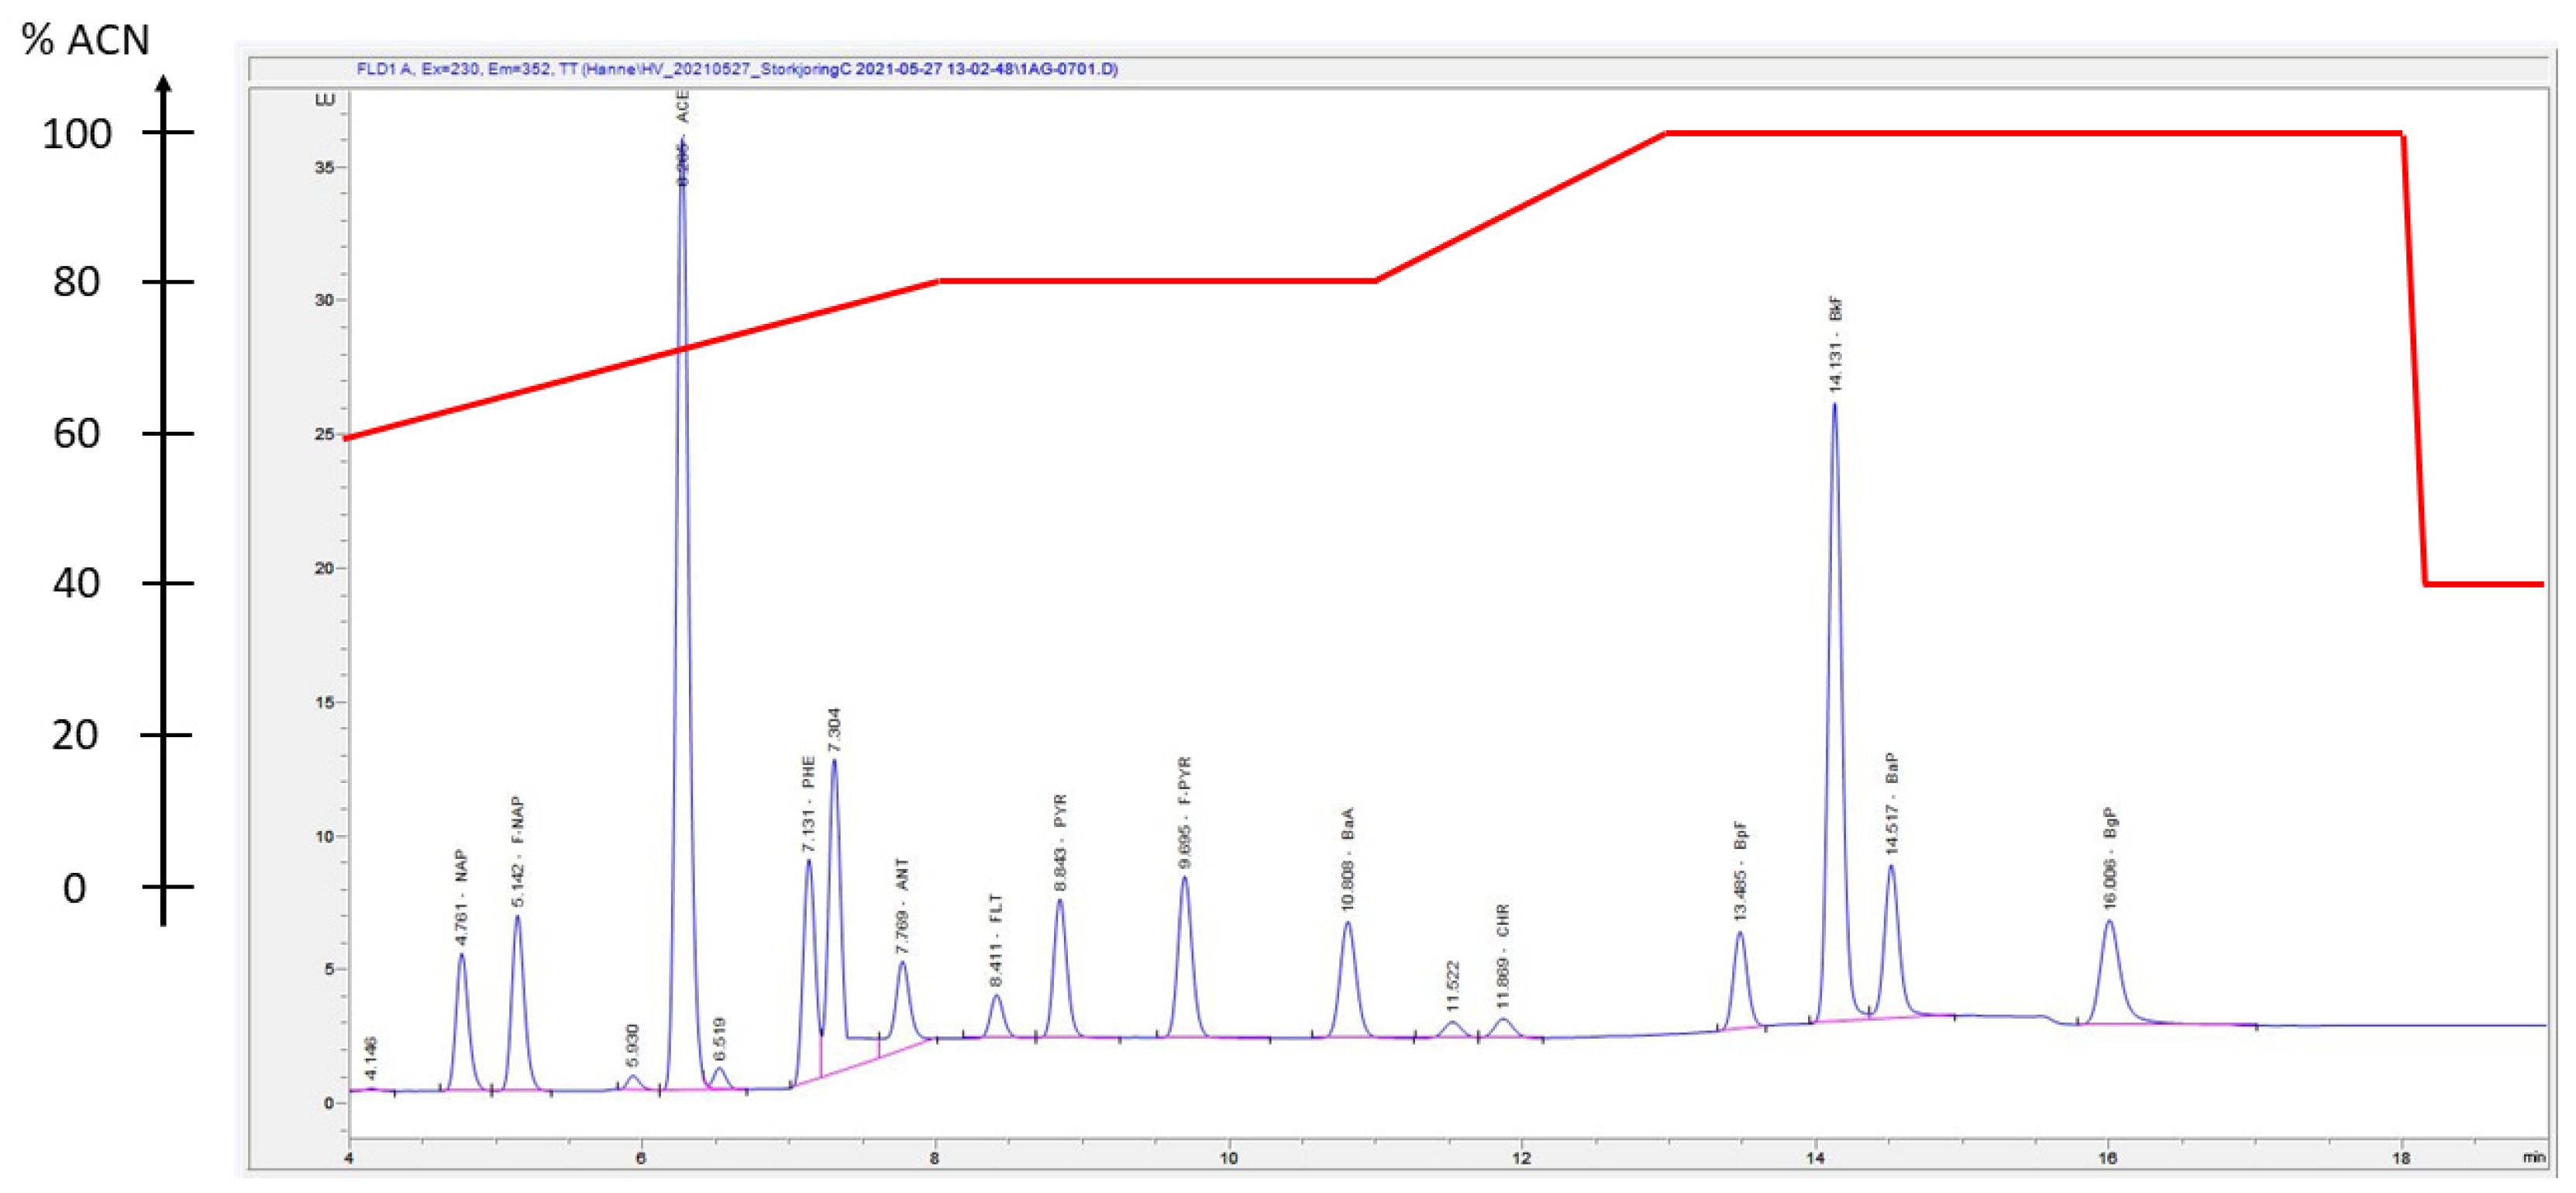This screenshot has width=2576, height=1193.
Task: Click the PYR peak label at 8.843
Action: tap(1060, 843)
